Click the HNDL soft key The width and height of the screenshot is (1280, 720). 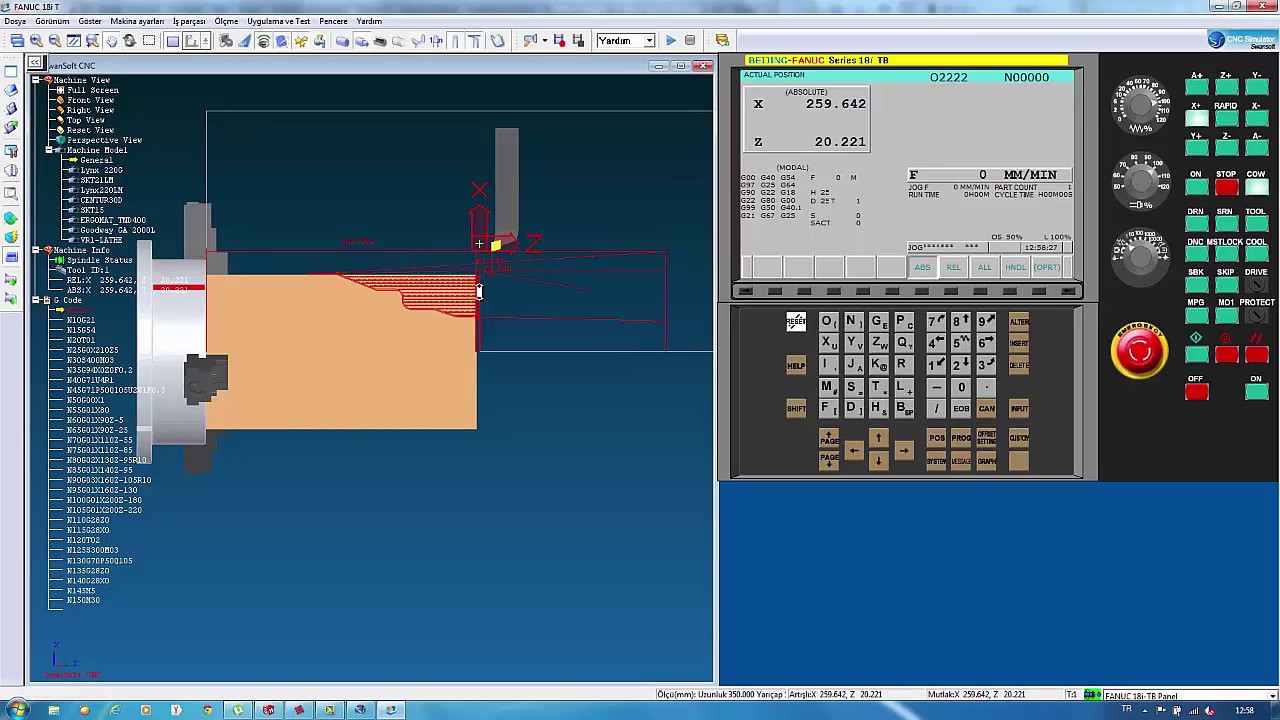(1016, 267)
